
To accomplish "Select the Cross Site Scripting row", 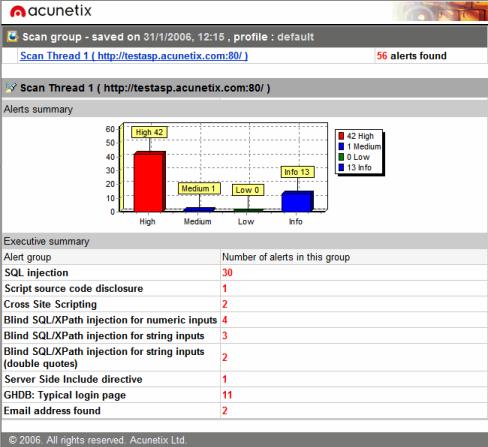I will pyautogui.click(x=244, y=304).
